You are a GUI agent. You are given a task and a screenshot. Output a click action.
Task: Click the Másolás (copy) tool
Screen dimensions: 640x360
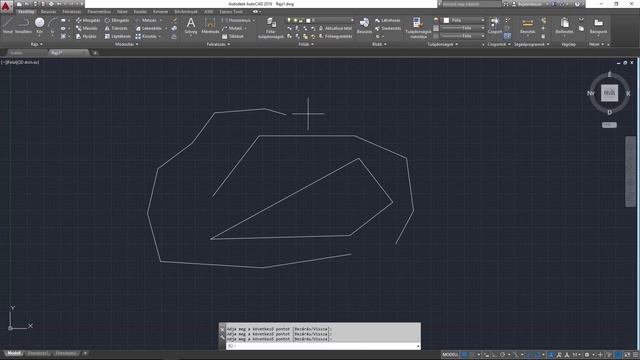click(x=87, y=28)
